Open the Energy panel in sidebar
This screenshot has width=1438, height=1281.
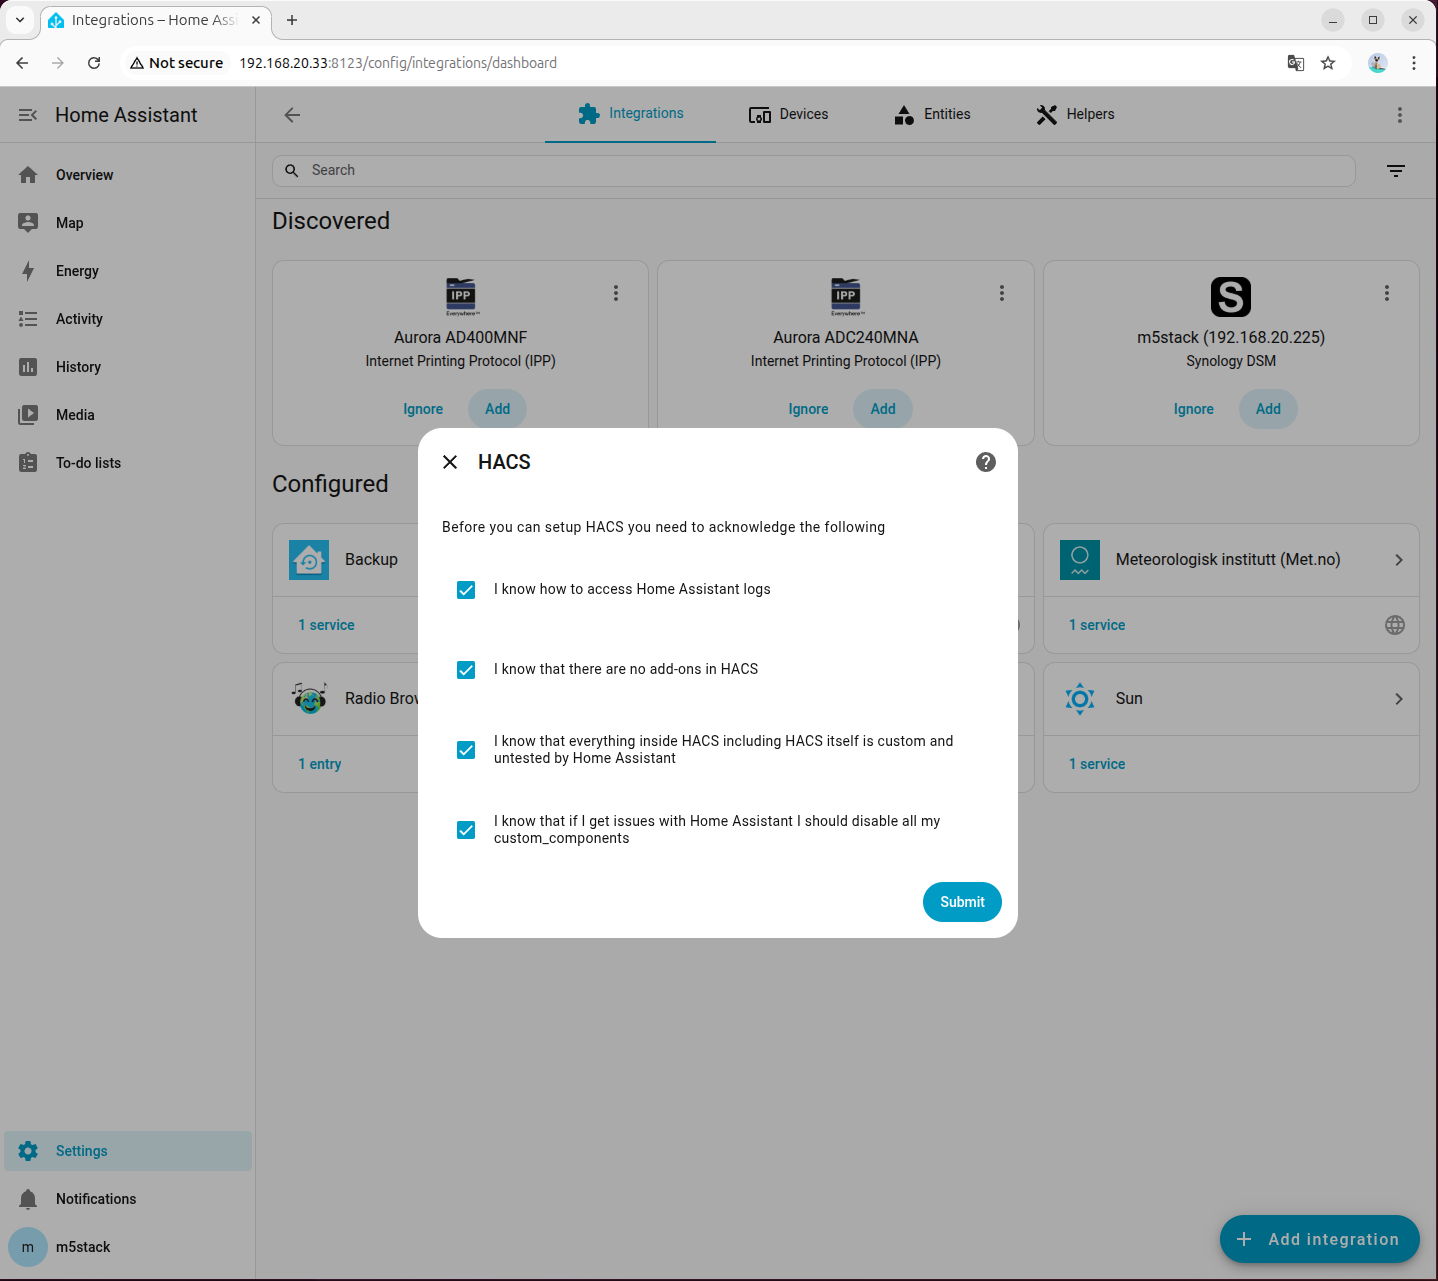pyautogui.click(x=77, y=271)
